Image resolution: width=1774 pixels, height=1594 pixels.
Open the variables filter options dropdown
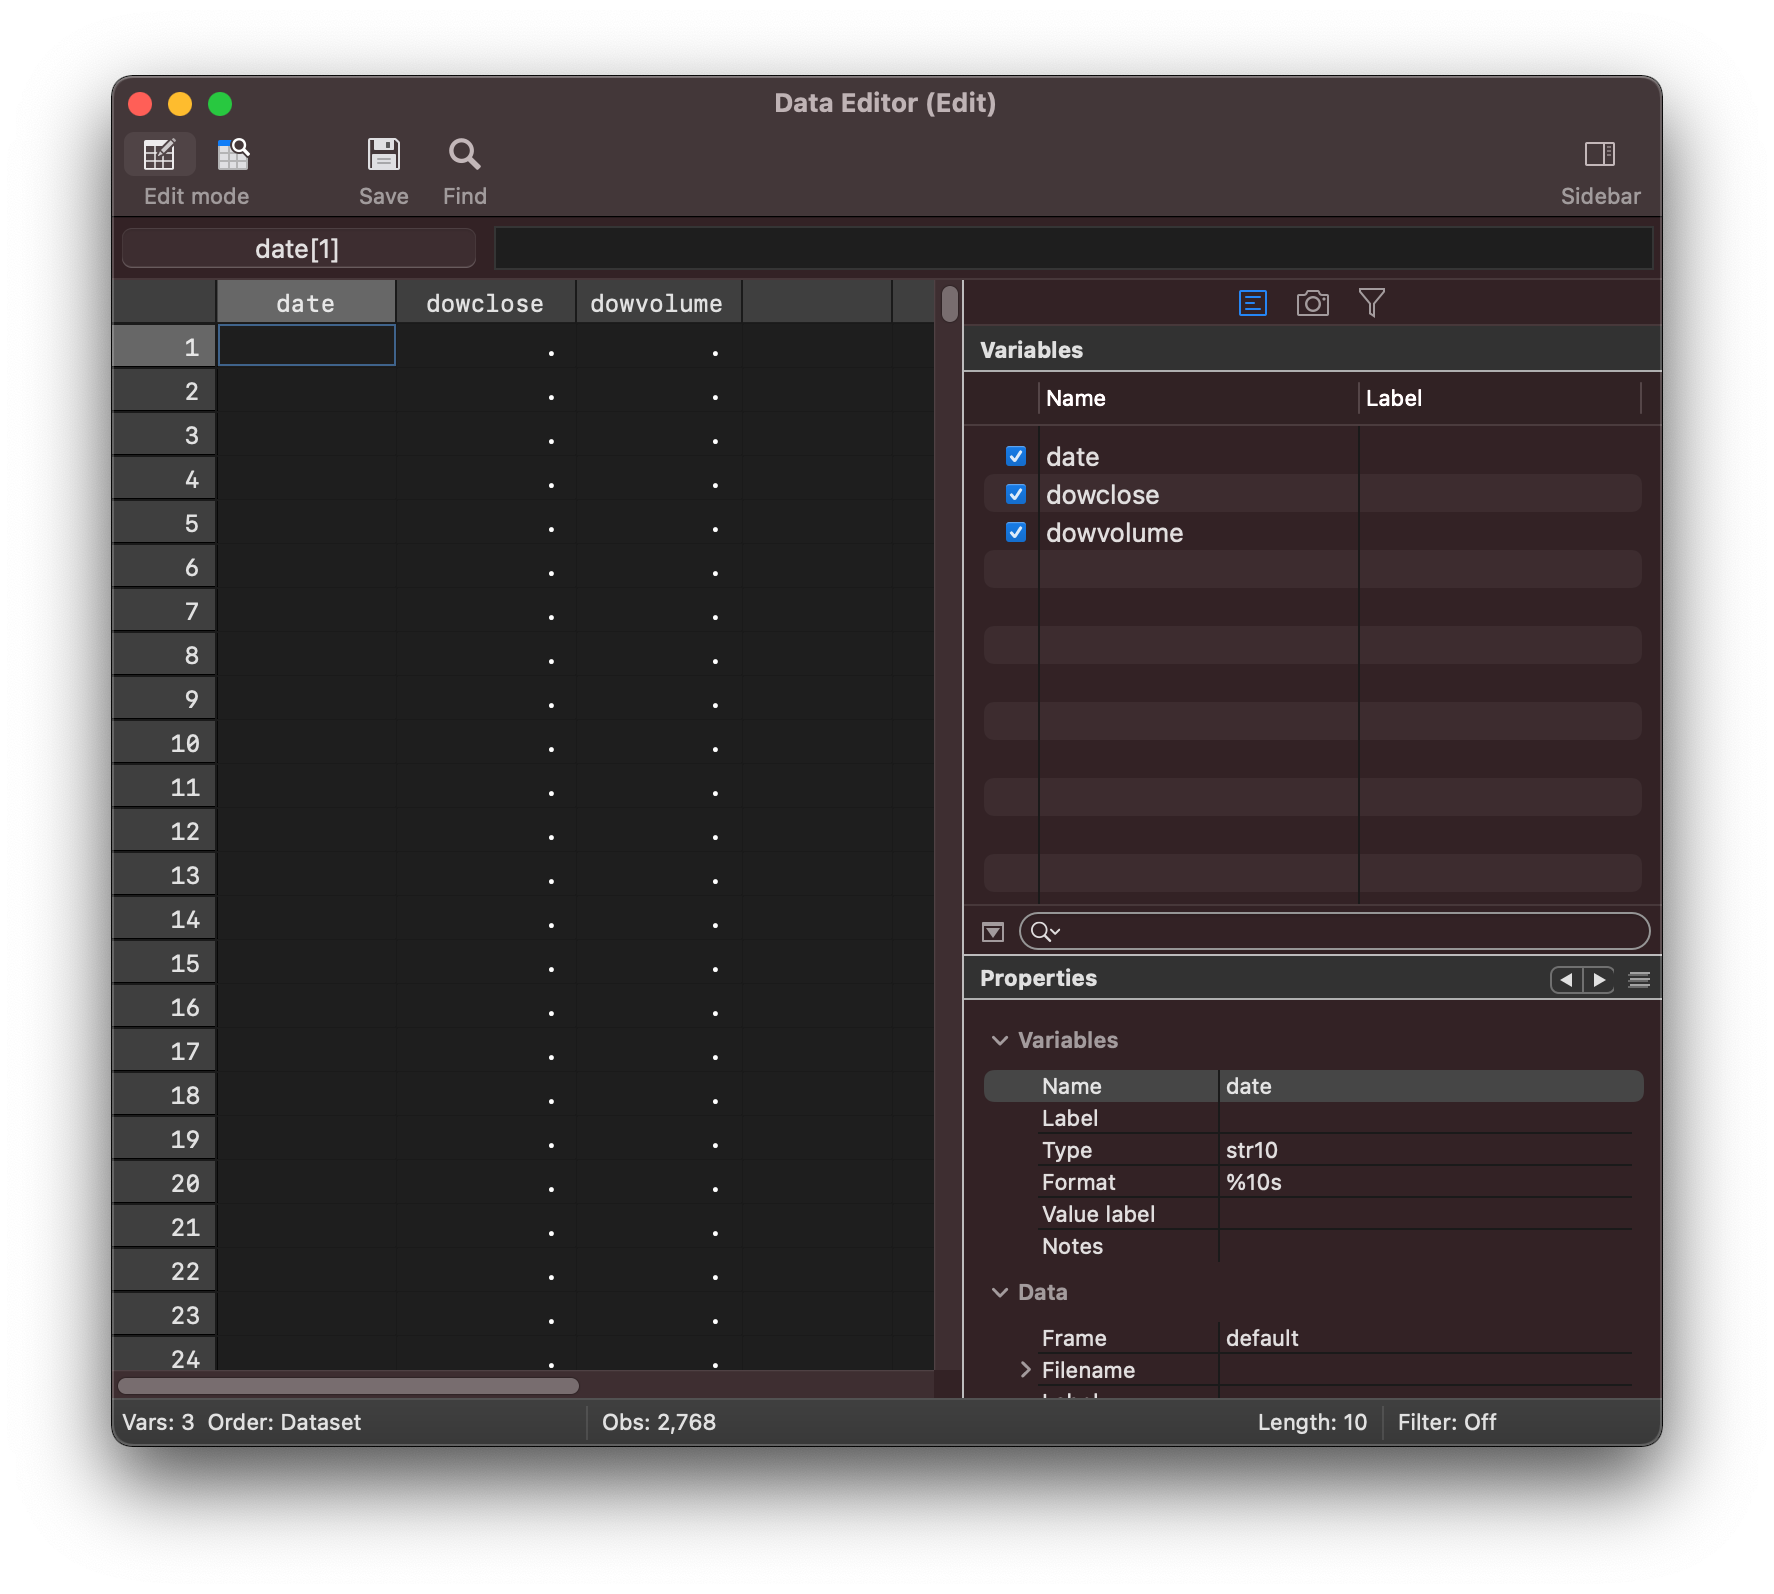(x=993, y=932)
